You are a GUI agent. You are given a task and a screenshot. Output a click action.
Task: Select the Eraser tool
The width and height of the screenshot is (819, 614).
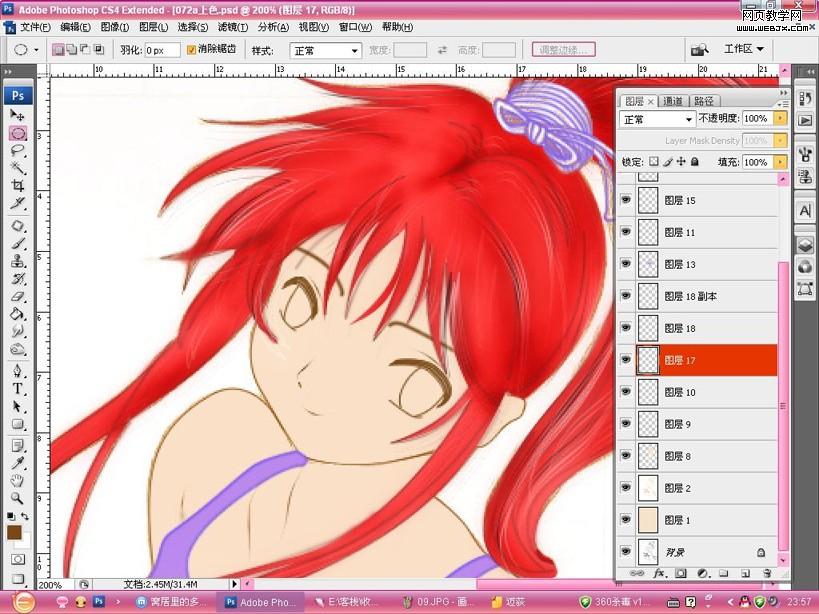[x=18, y=296]
